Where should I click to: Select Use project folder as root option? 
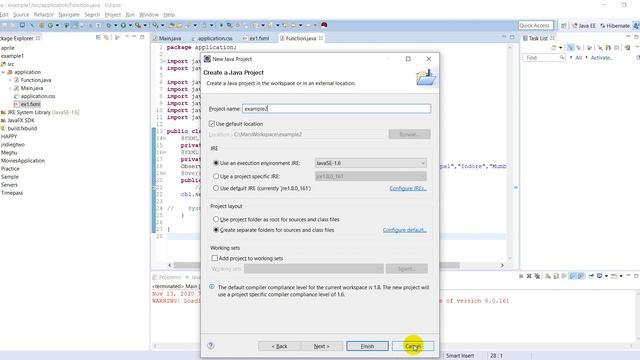216,219
